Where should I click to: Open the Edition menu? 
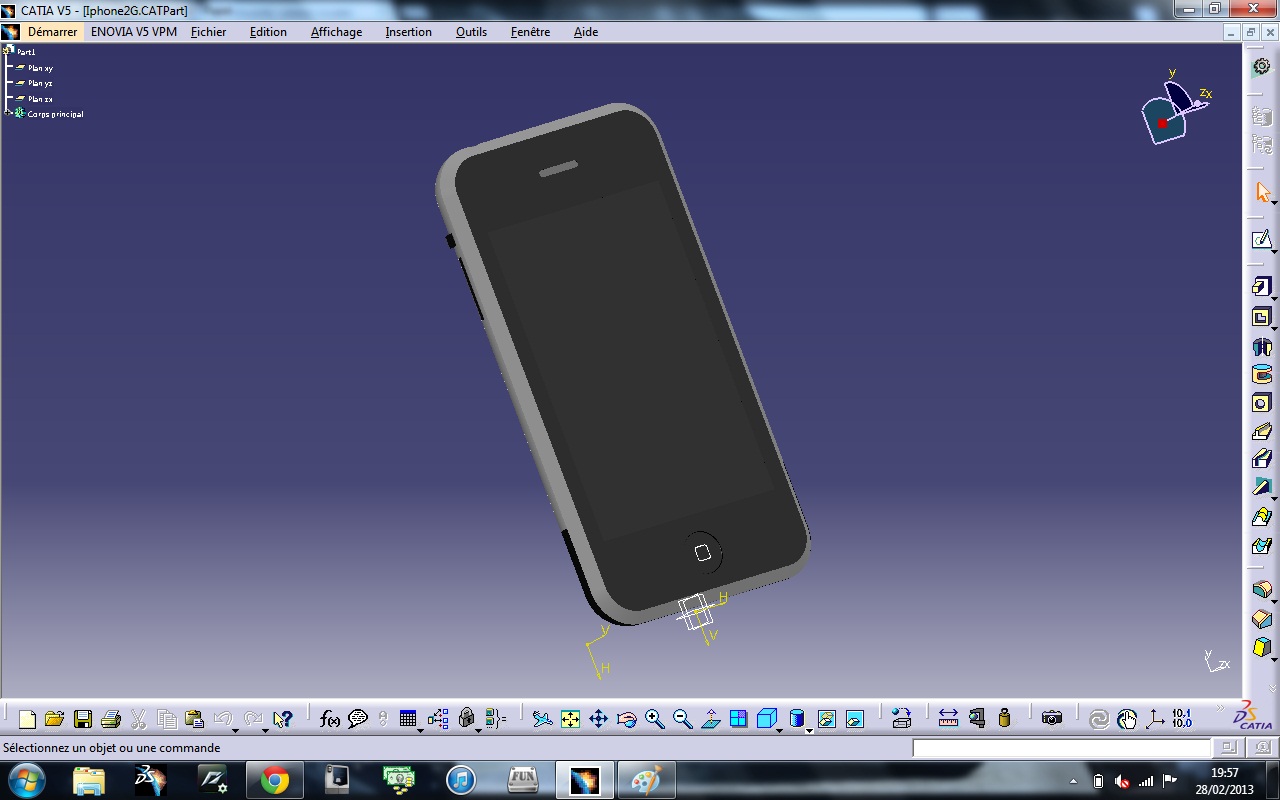point(268,32)
